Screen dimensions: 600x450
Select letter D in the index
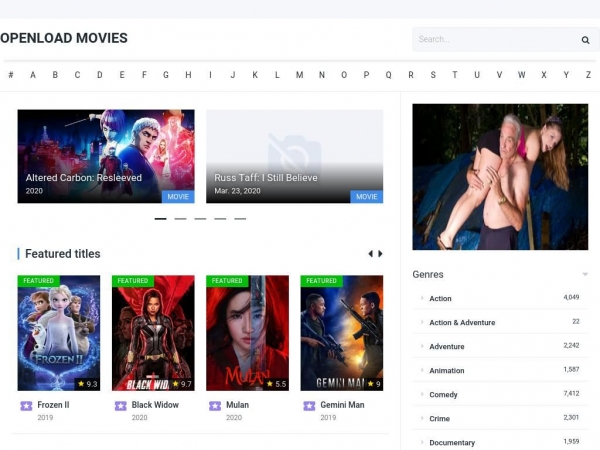pos(99,75)
